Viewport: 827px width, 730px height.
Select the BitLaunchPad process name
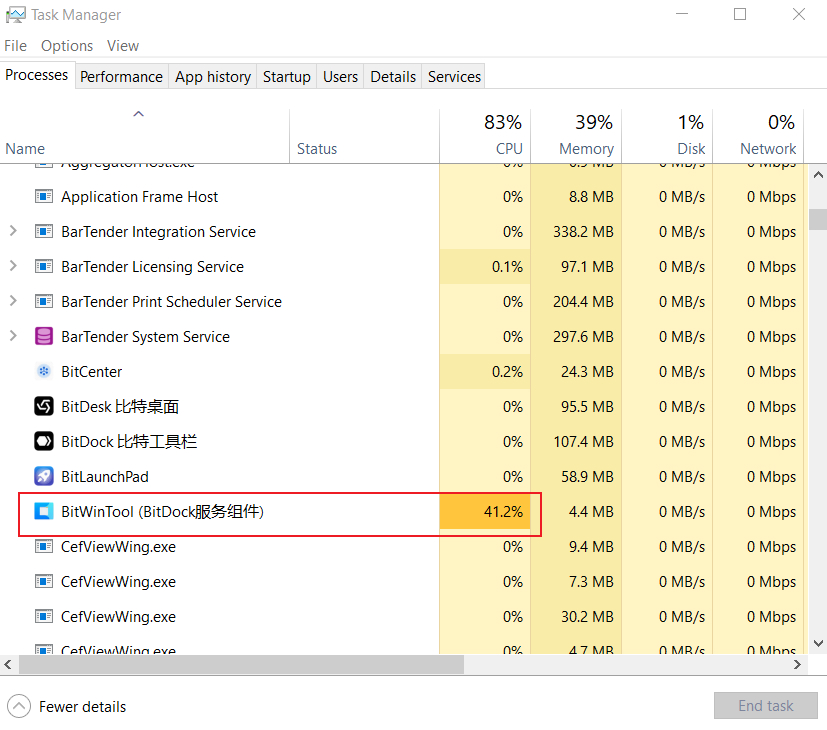coord(104,477)
